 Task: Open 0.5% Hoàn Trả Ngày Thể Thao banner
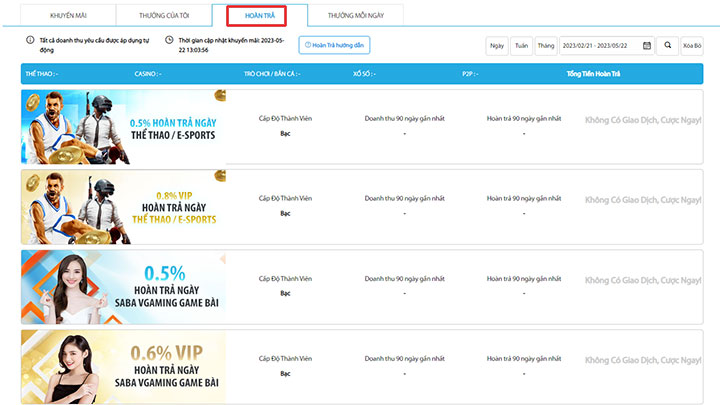pos(124,127)
